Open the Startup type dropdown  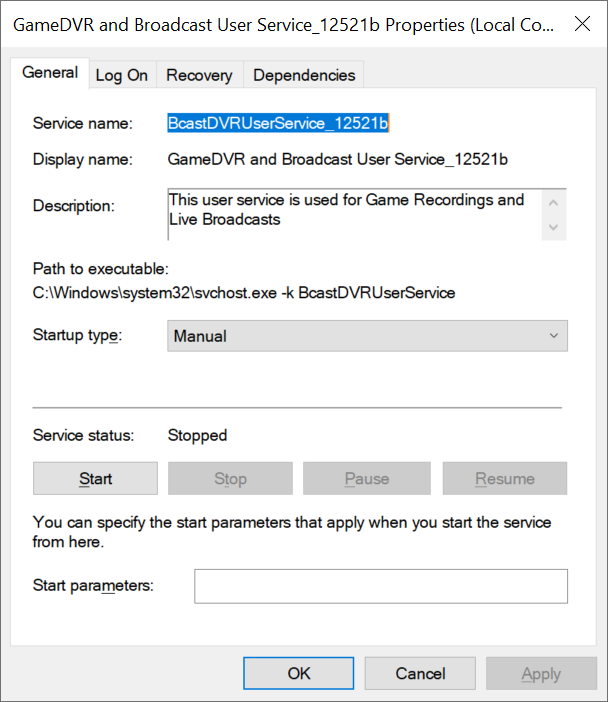pyautogui.click(x=367, y=336)
